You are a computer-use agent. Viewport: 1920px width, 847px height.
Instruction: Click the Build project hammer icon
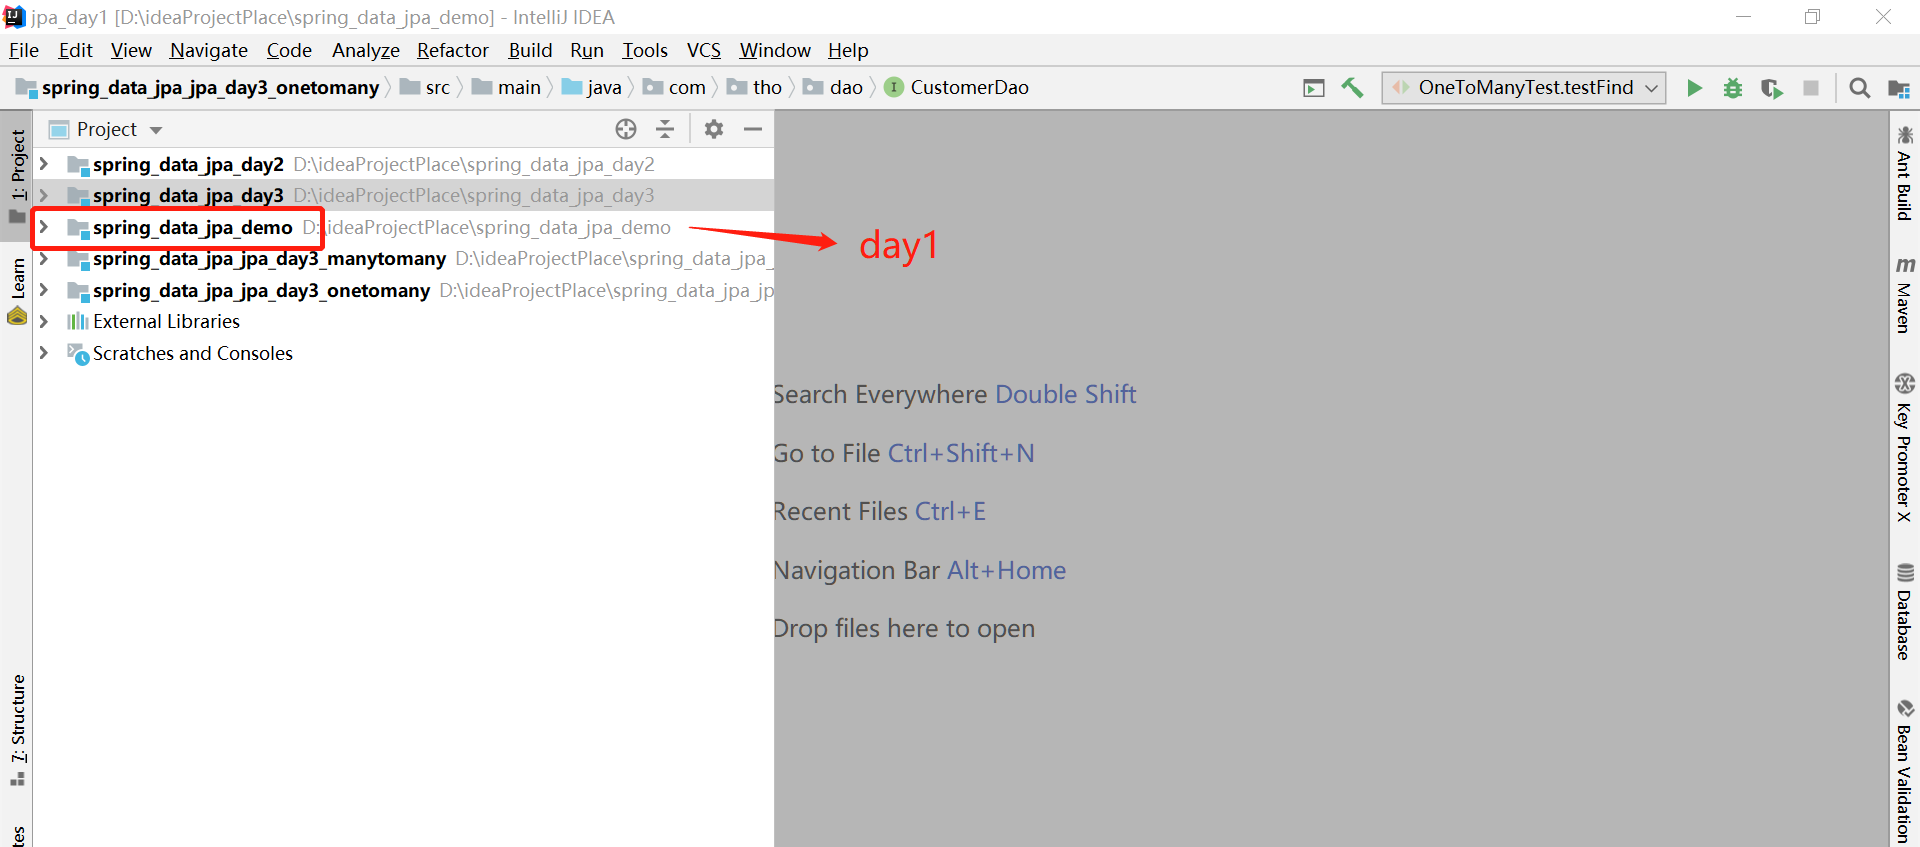pyautogui.click(x=1352, y=88)
